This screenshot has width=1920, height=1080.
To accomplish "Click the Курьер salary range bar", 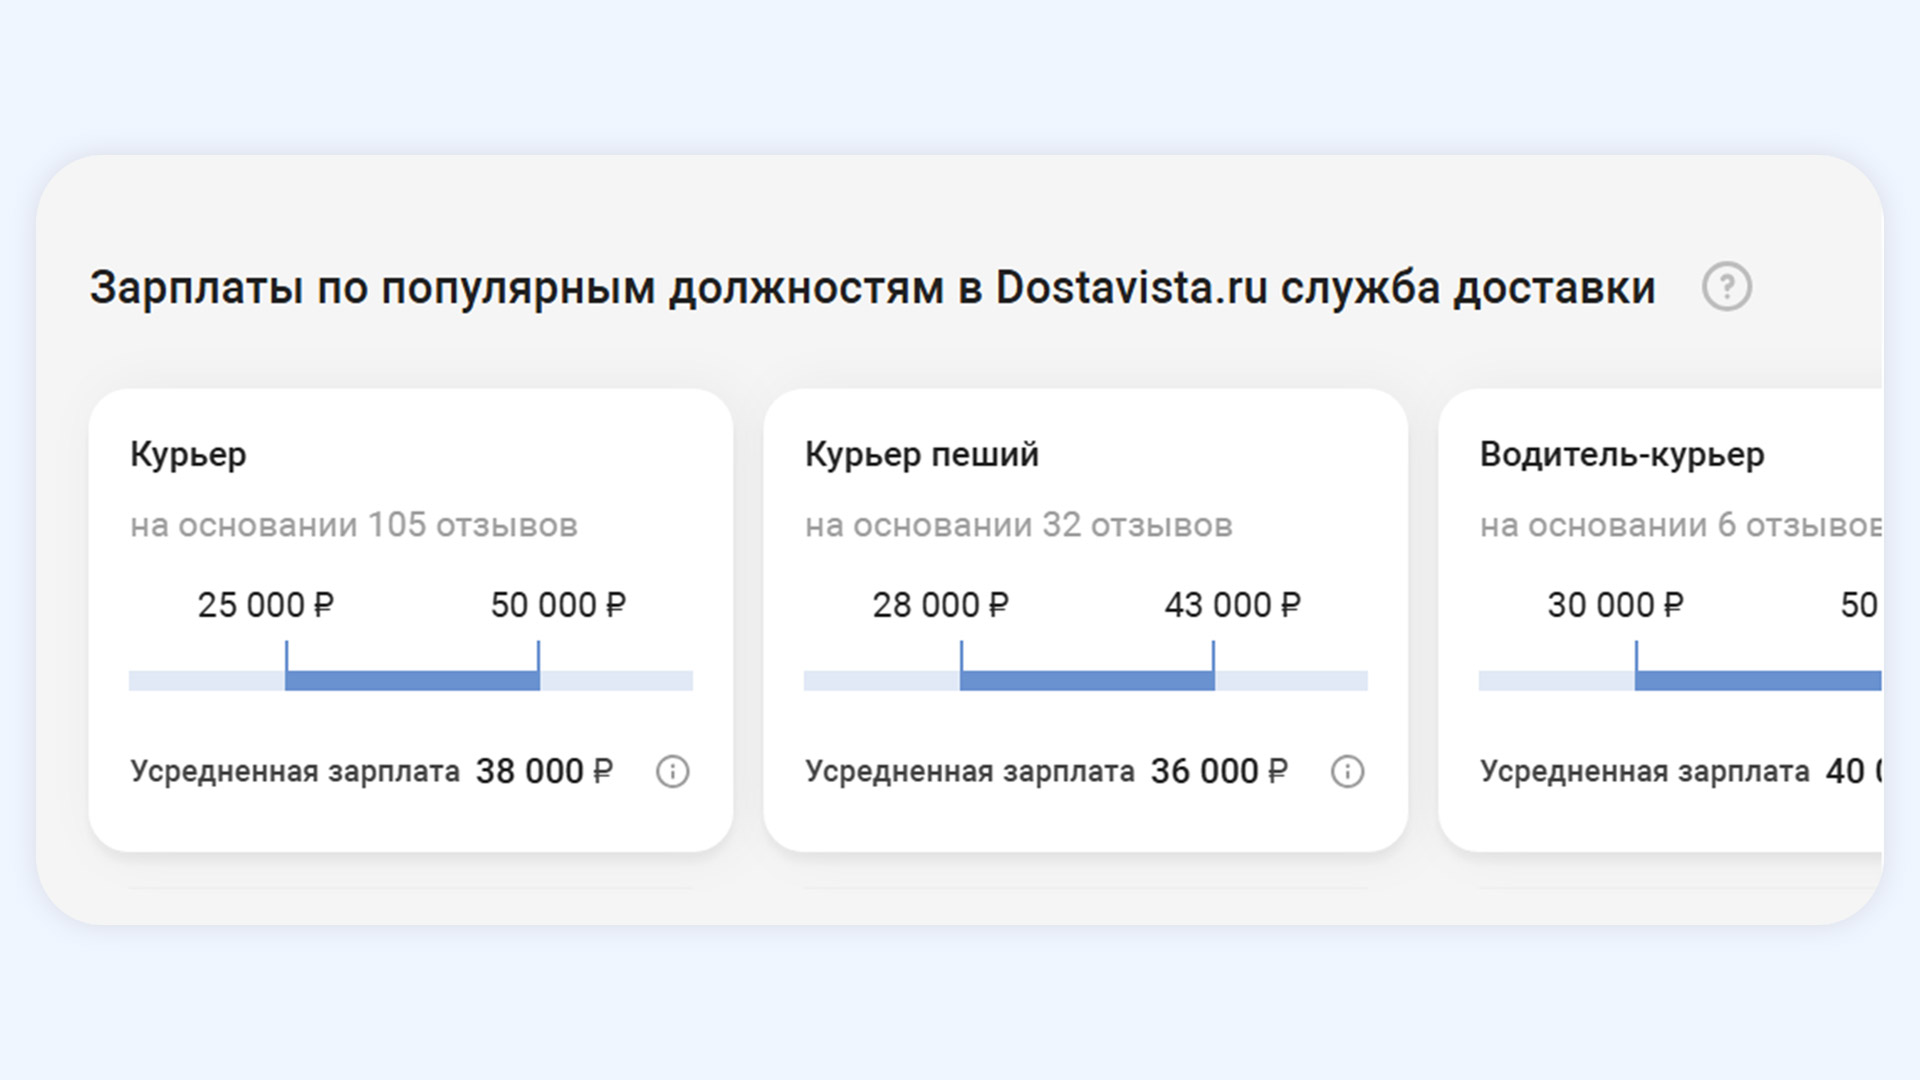I will [x=411, y=680].
